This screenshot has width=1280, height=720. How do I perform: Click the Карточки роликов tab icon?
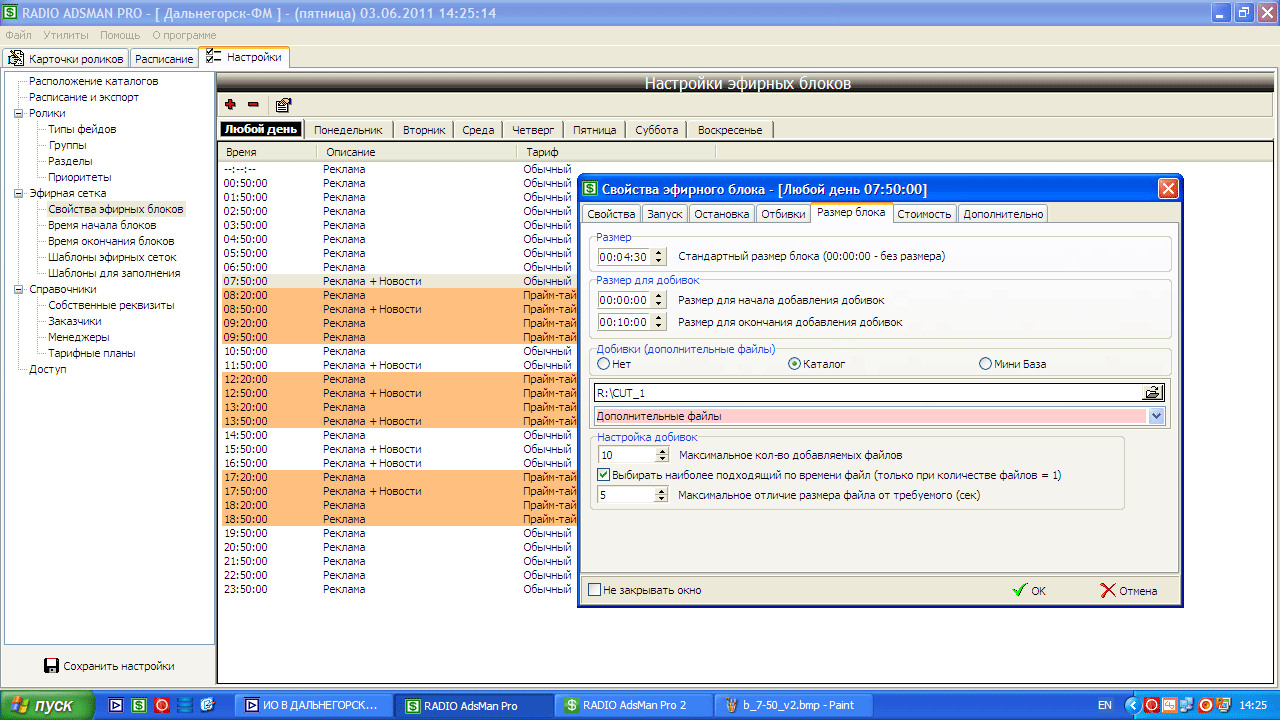(x=16, y=58)
